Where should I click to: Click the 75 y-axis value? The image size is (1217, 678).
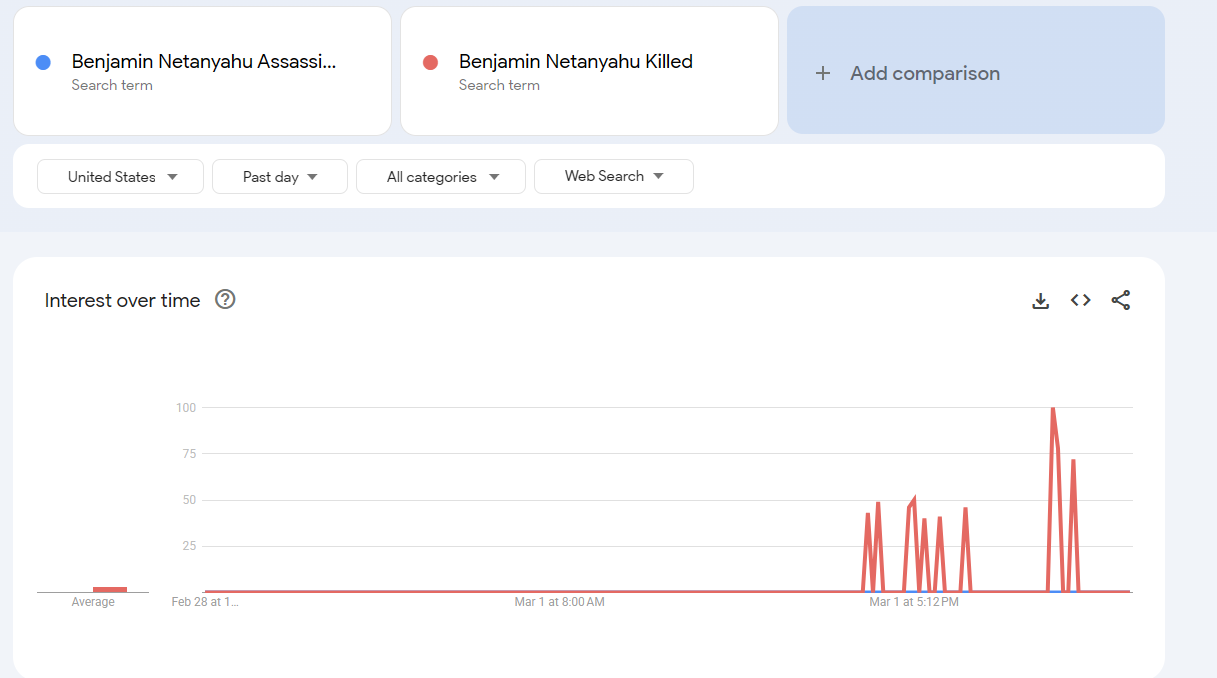[189, 454]
